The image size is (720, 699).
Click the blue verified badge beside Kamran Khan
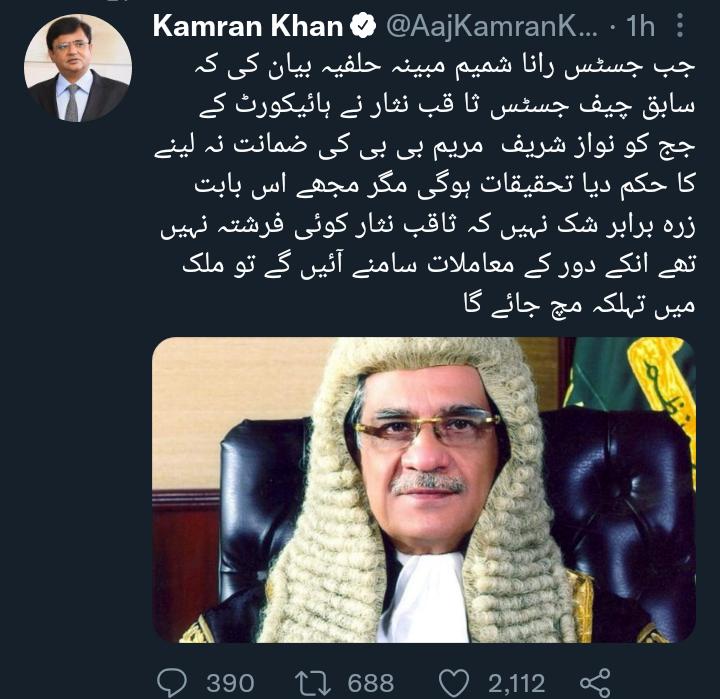[363, 26]
